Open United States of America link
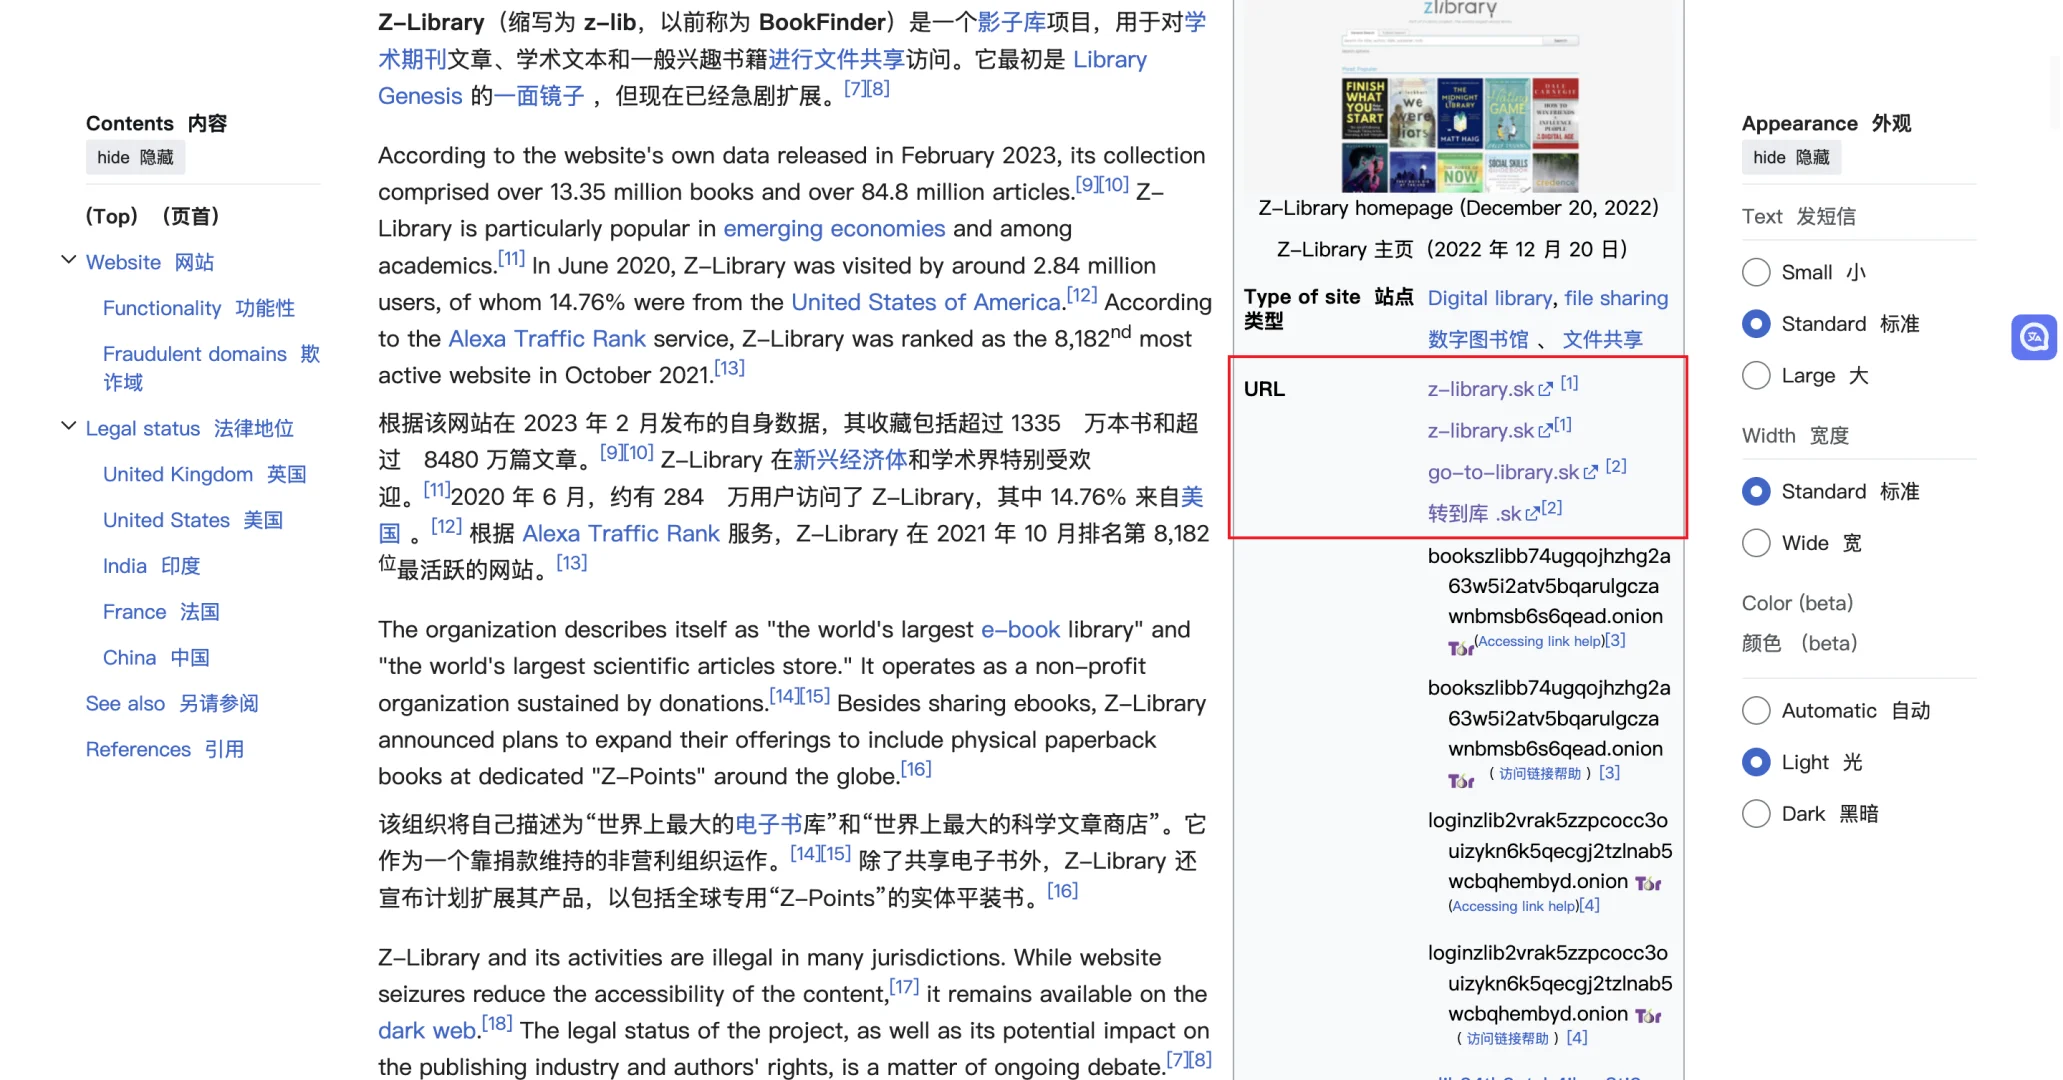2063x1080 pixels. click(x=926, y=302)
